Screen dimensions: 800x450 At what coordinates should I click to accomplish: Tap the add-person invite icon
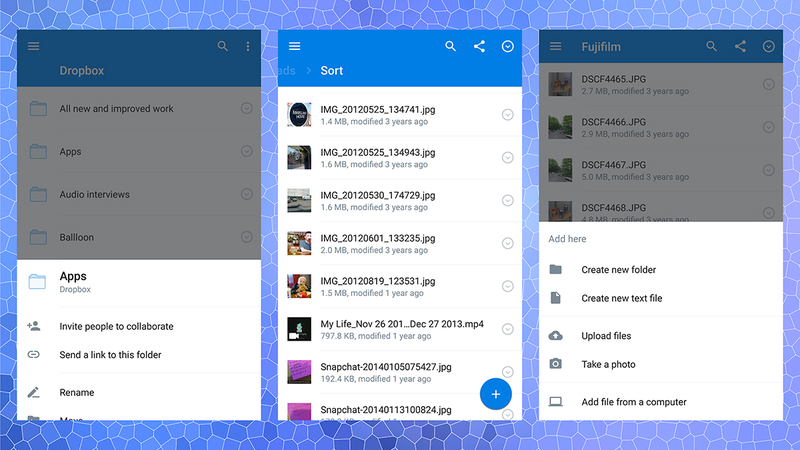coord(34,326)
